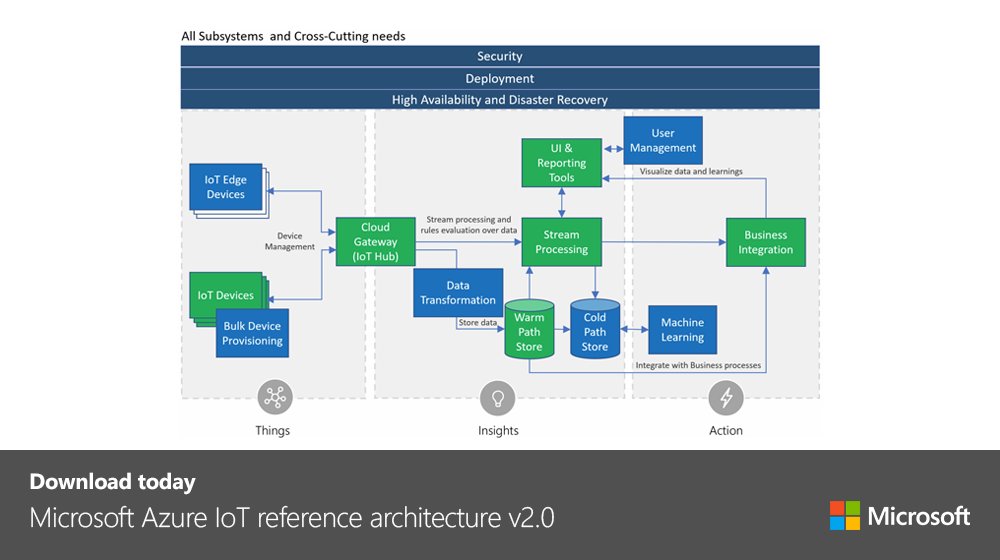
Task: Click 'All Subsystems and Cross-Cutting needs' heading
Action: [x=293, y=36]
